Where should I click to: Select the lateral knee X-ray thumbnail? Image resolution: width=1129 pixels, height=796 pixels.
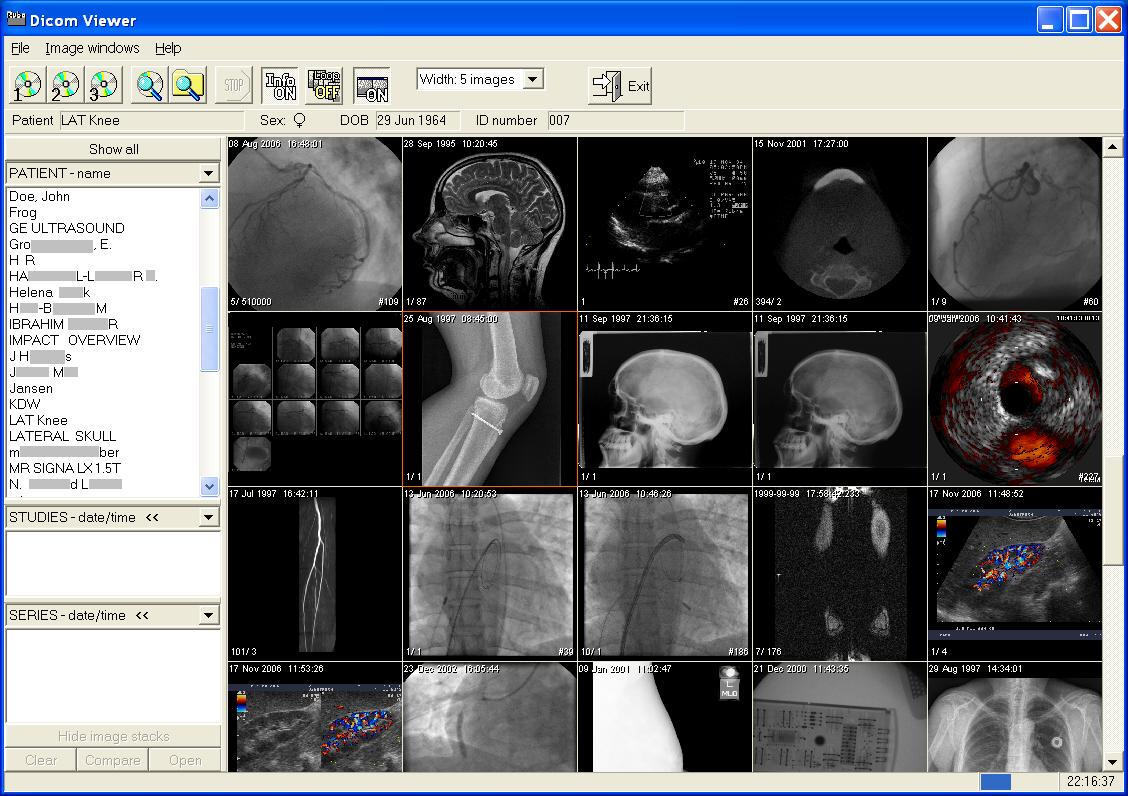[x=490, y=399]
